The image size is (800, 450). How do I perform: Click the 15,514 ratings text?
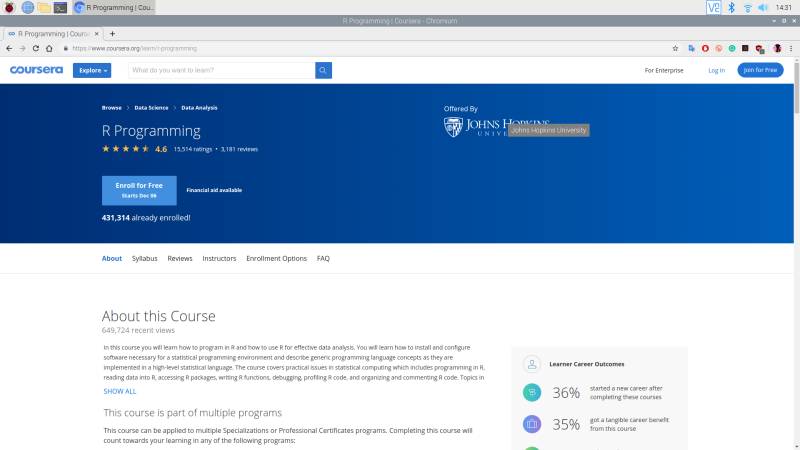pyautogui.click(x=192, y=149)
